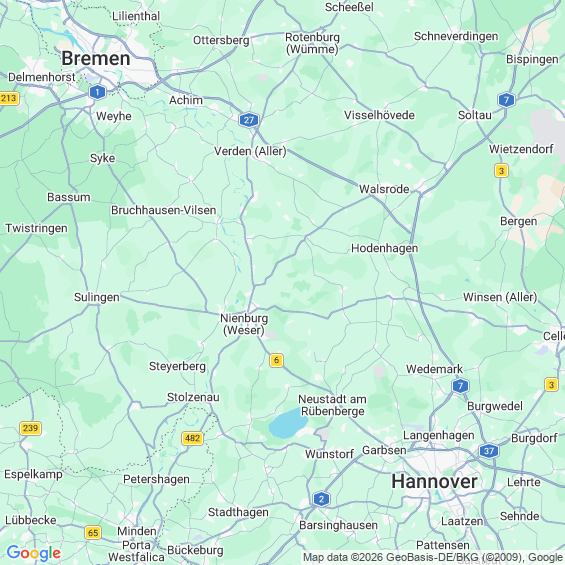This screenshot has height=565, width=565.
Task: Open the Google logo link
Action: click(x=34, y=553)
